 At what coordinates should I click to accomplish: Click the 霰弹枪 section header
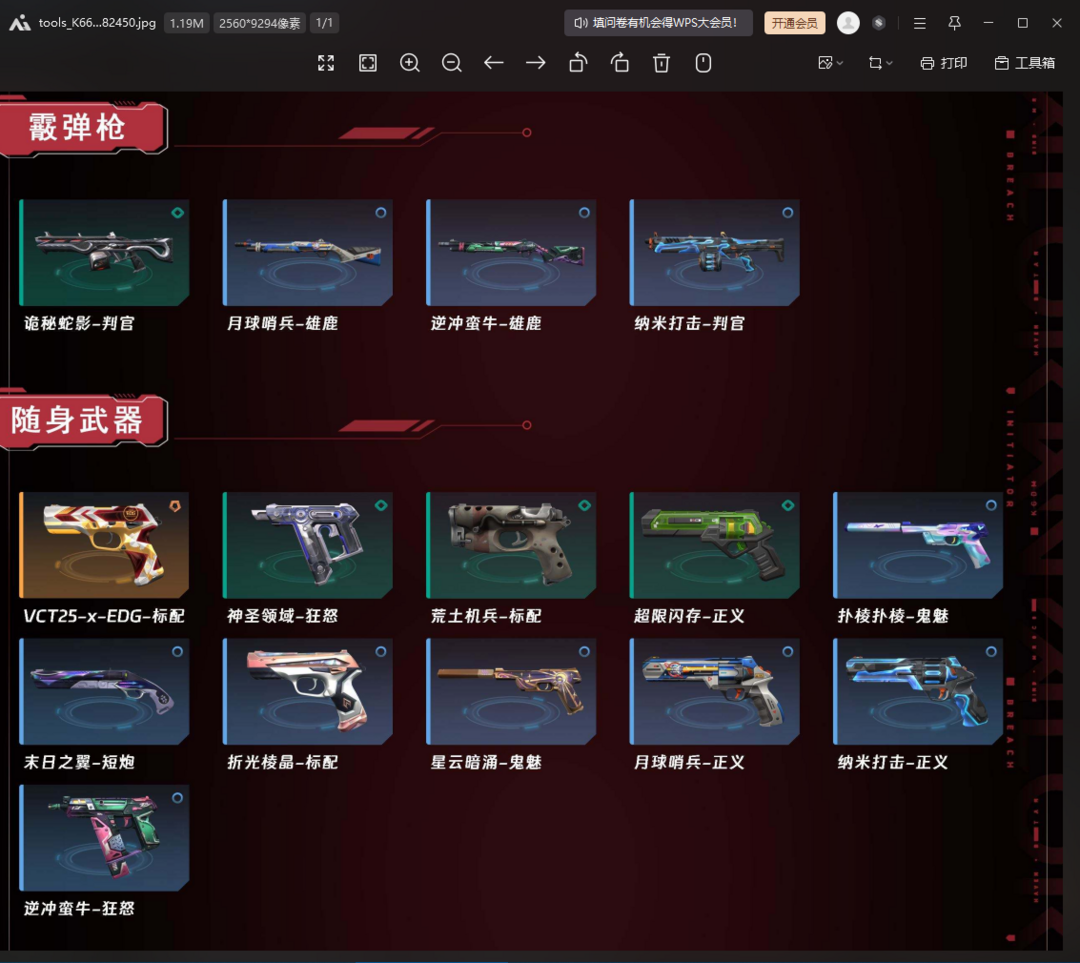[82, 128]
